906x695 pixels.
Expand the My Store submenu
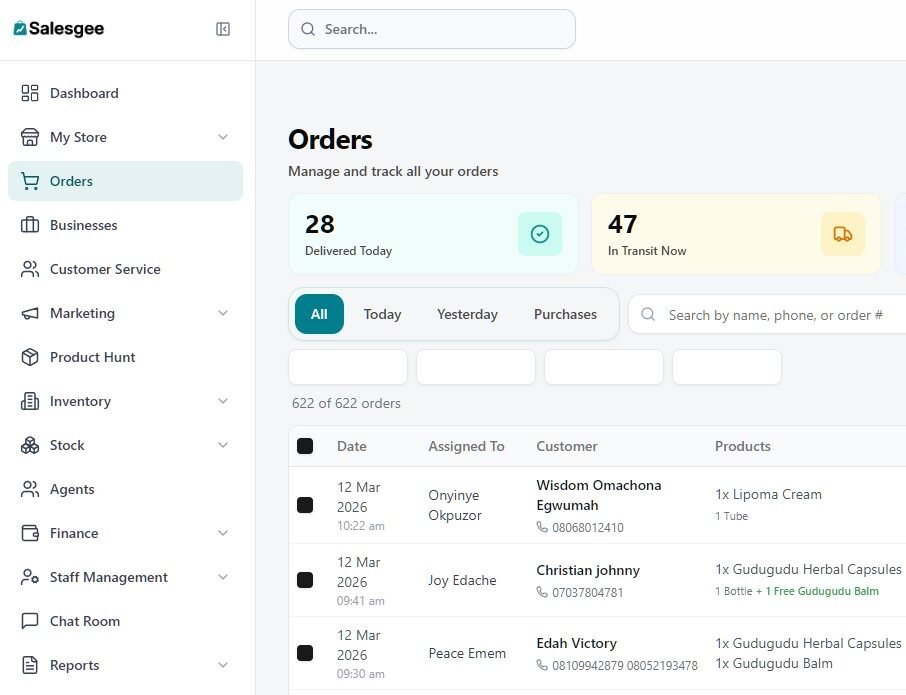223,137
